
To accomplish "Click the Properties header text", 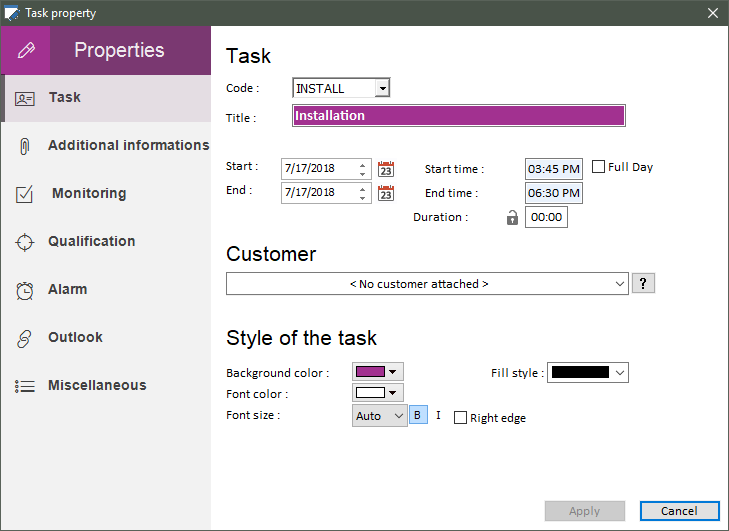I will tap(119, 50).
